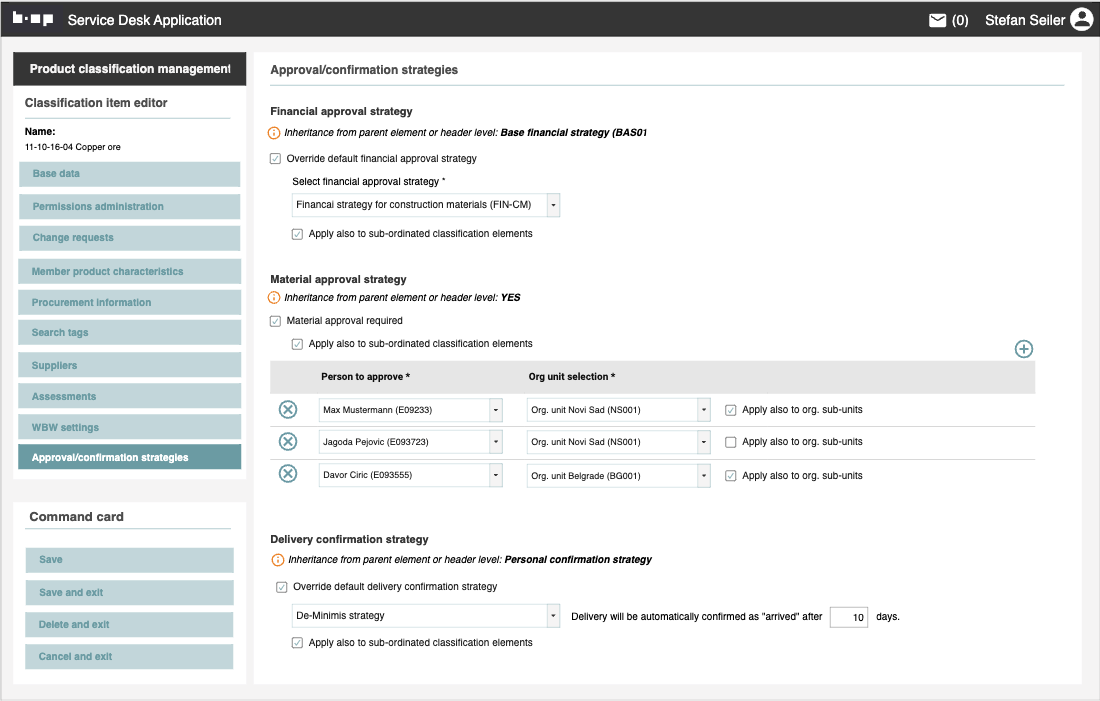Open the Base data section
Screen dimensions: 1100x701
click(129, 174)
